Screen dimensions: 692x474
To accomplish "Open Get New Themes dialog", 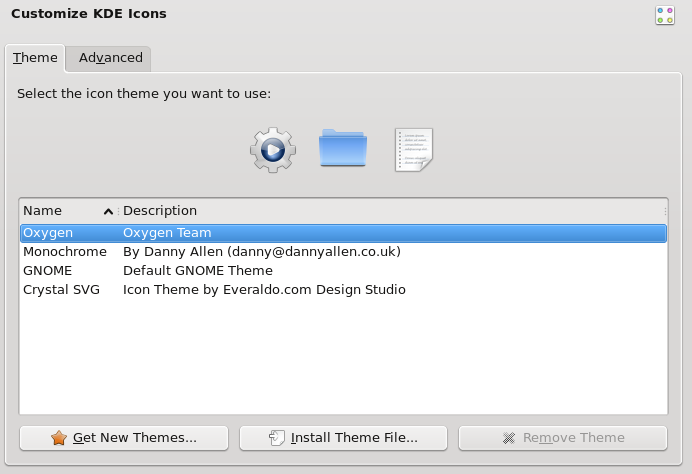I will [124, 438].
